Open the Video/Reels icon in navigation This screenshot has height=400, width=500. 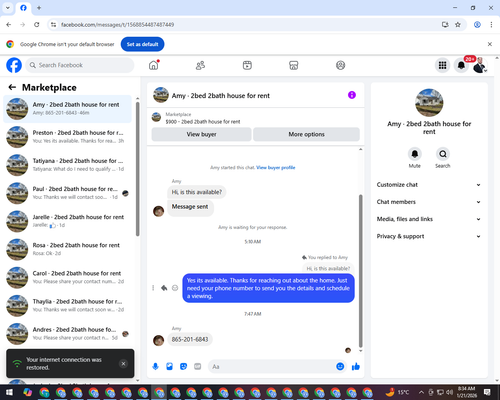(x=247, y=65)
